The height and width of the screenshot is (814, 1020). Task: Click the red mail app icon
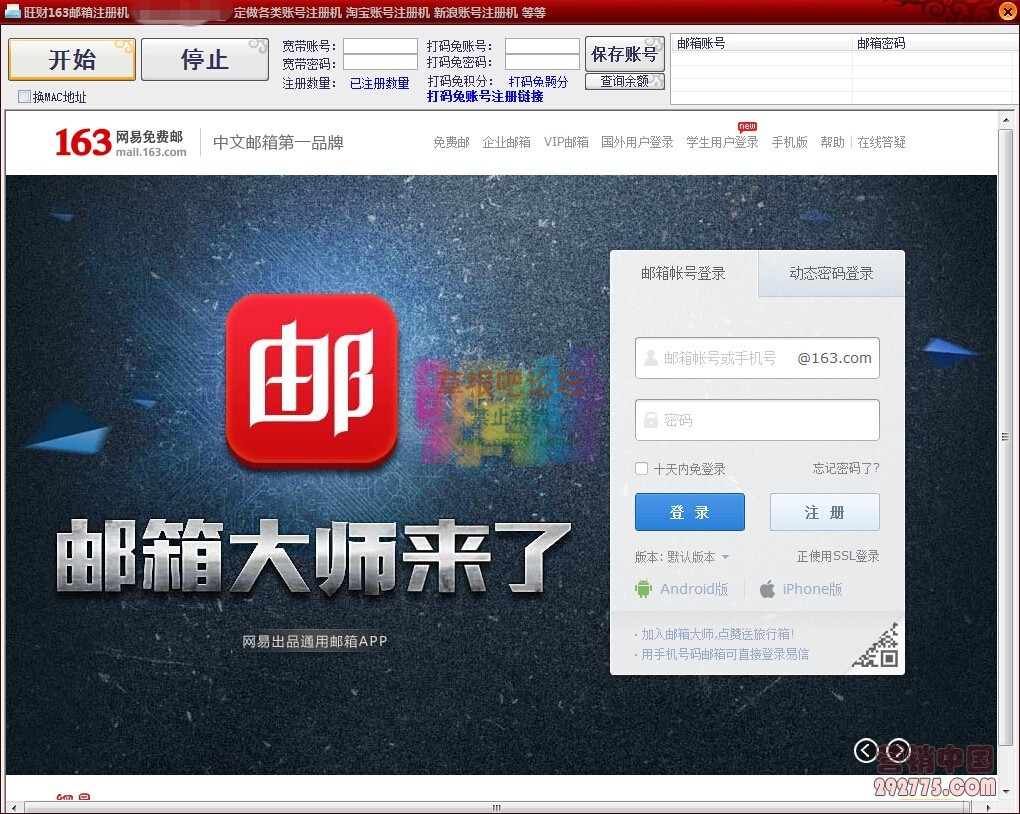tap(311, 380)
